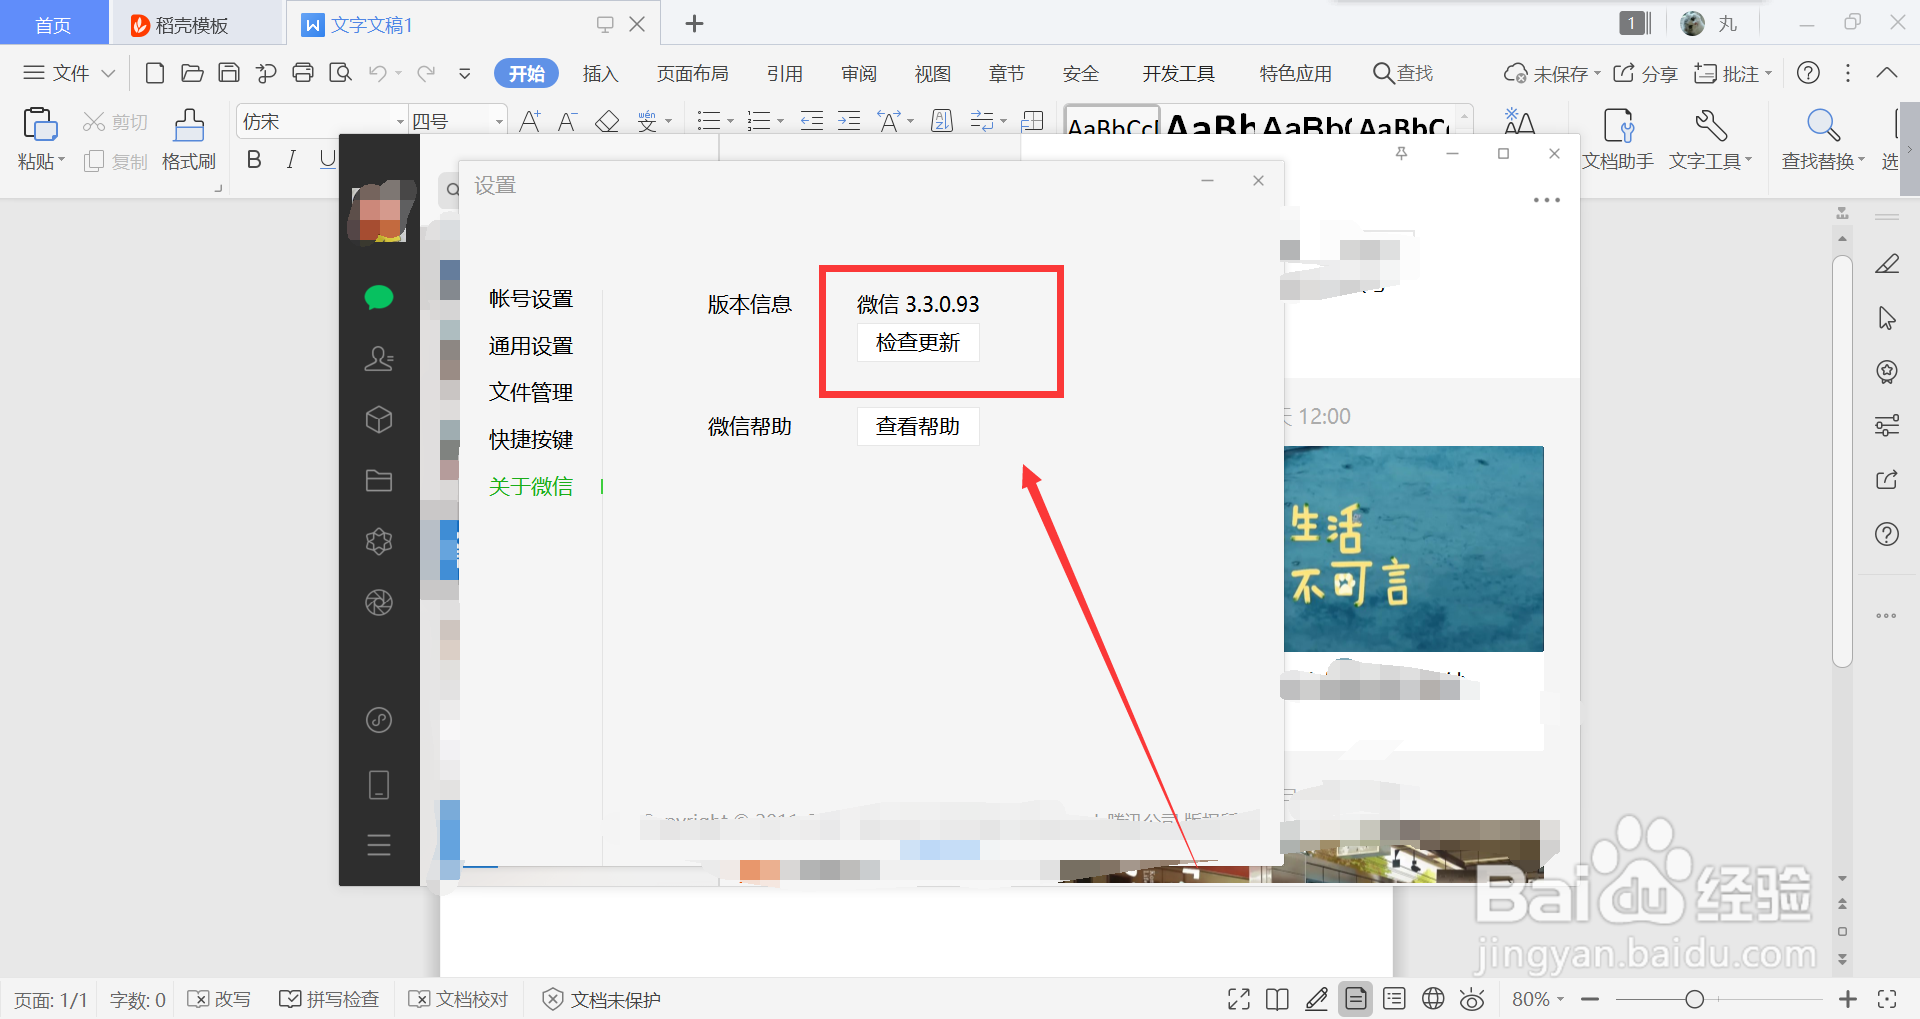Image resolution: width=1920 pixels, height=1019 pixels.
Task: Open WeChat hamburger menu at sidebar bottom
Action: [x=379, y=845]
